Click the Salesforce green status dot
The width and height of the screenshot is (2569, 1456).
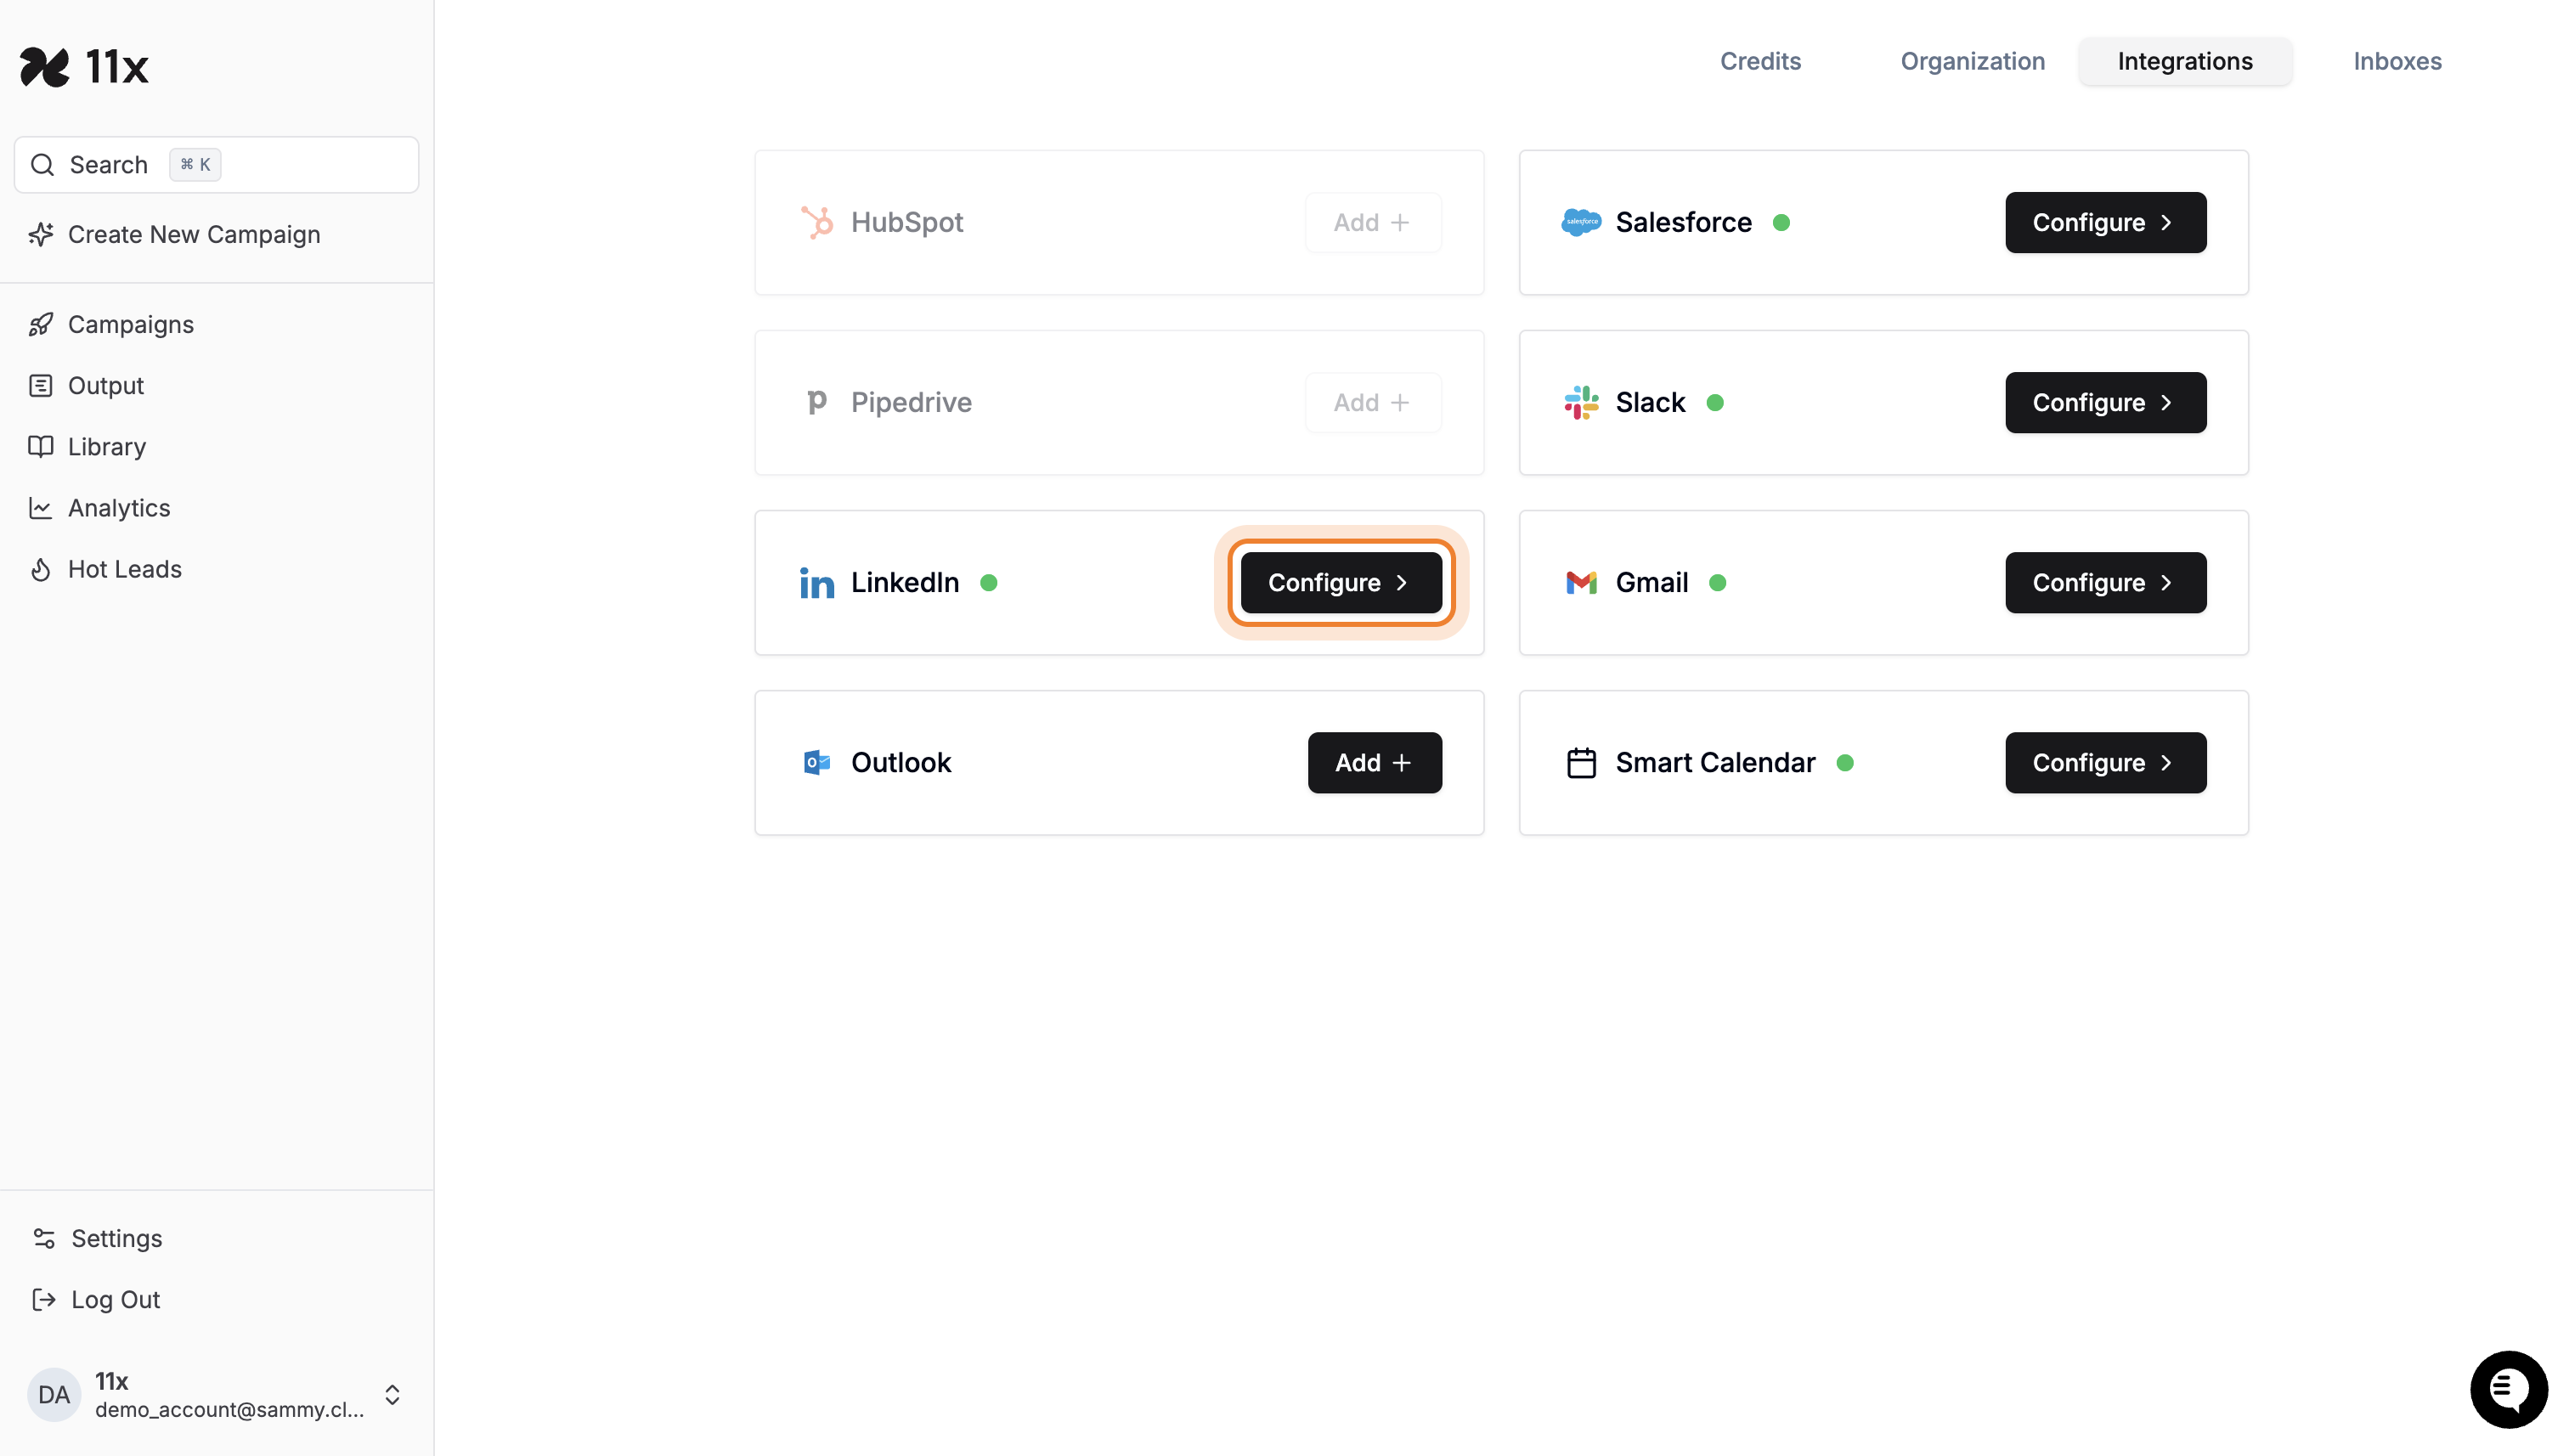[x=1781, y=222]
